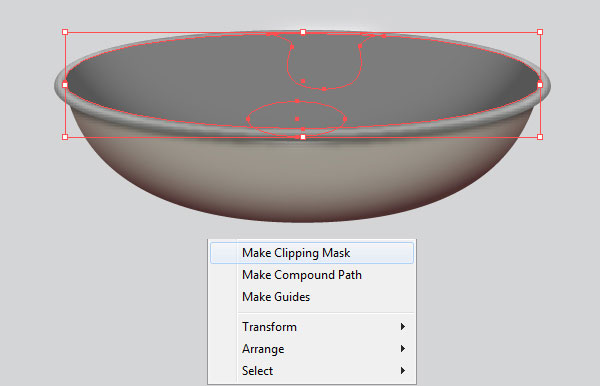The image size is (600, 386).
Task: Click the right anchor of small ellipse
Action: [345, 119]
